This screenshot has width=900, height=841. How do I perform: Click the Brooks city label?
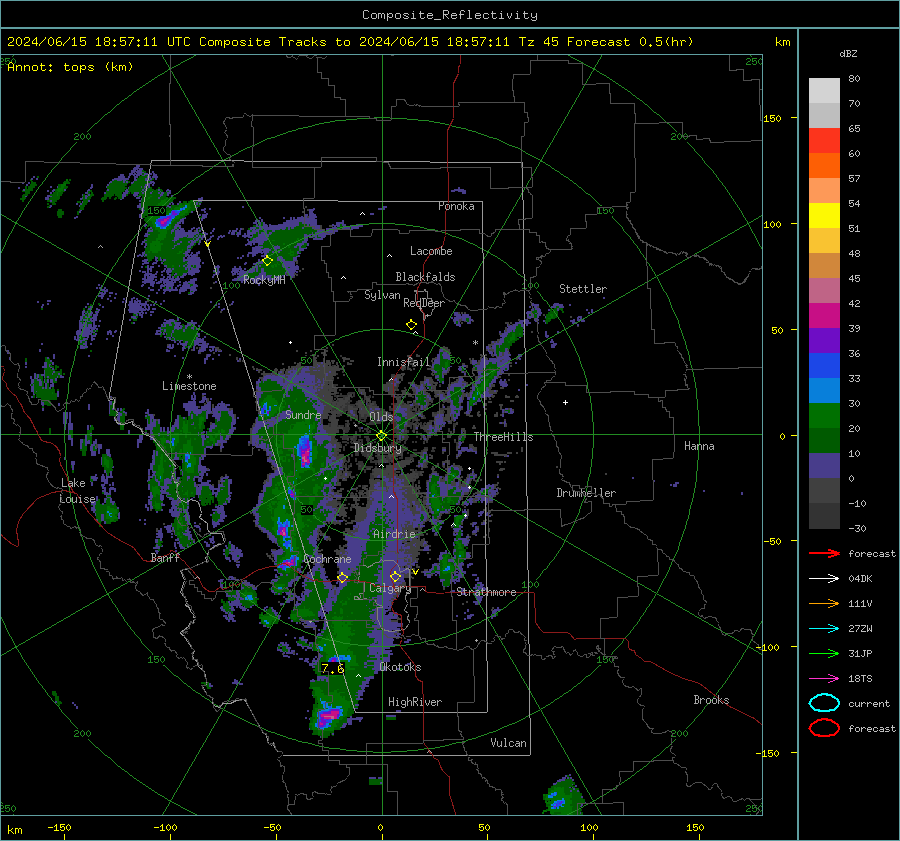click(x=711, y=700)
